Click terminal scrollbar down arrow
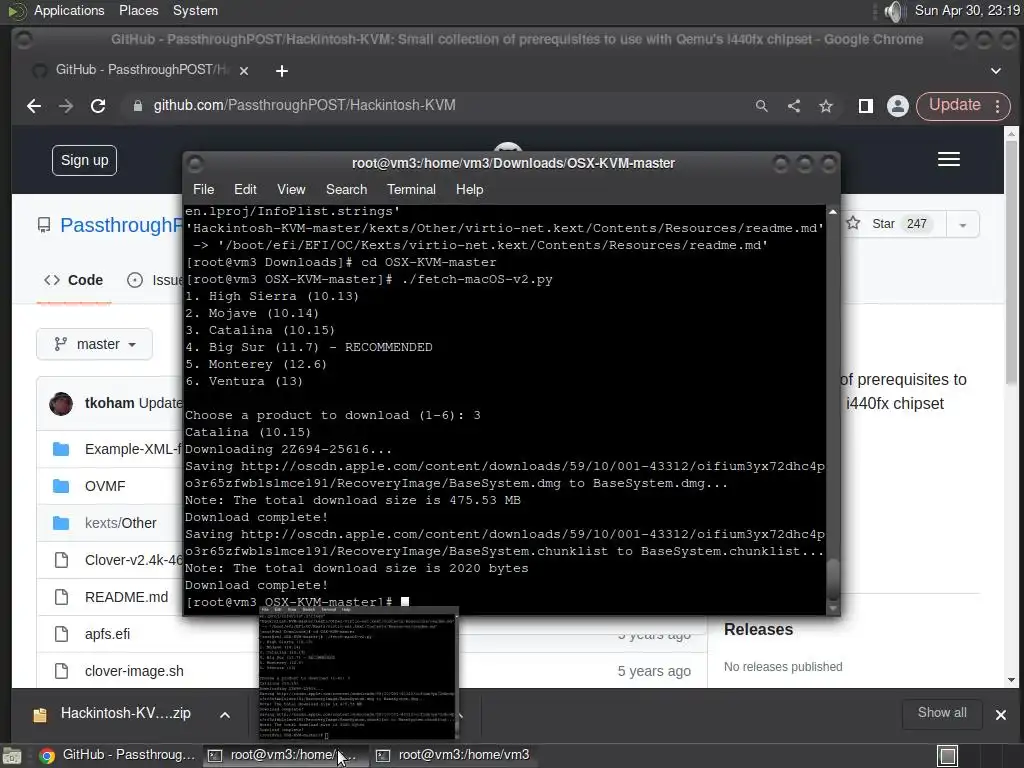The image size is (1024, 768). tap(833, 609)
